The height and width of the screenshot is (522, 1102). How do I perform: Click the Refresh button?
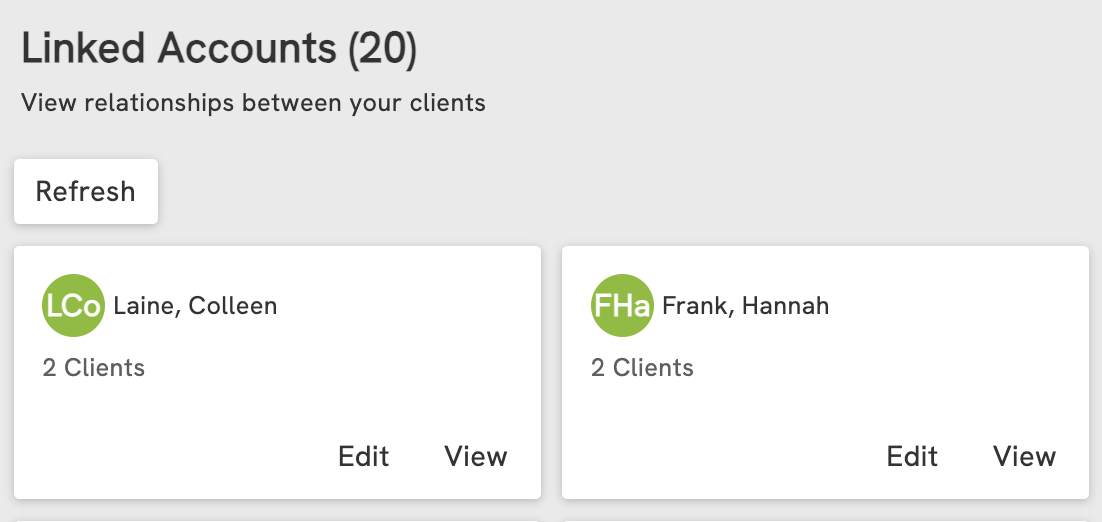coord(85,191)
